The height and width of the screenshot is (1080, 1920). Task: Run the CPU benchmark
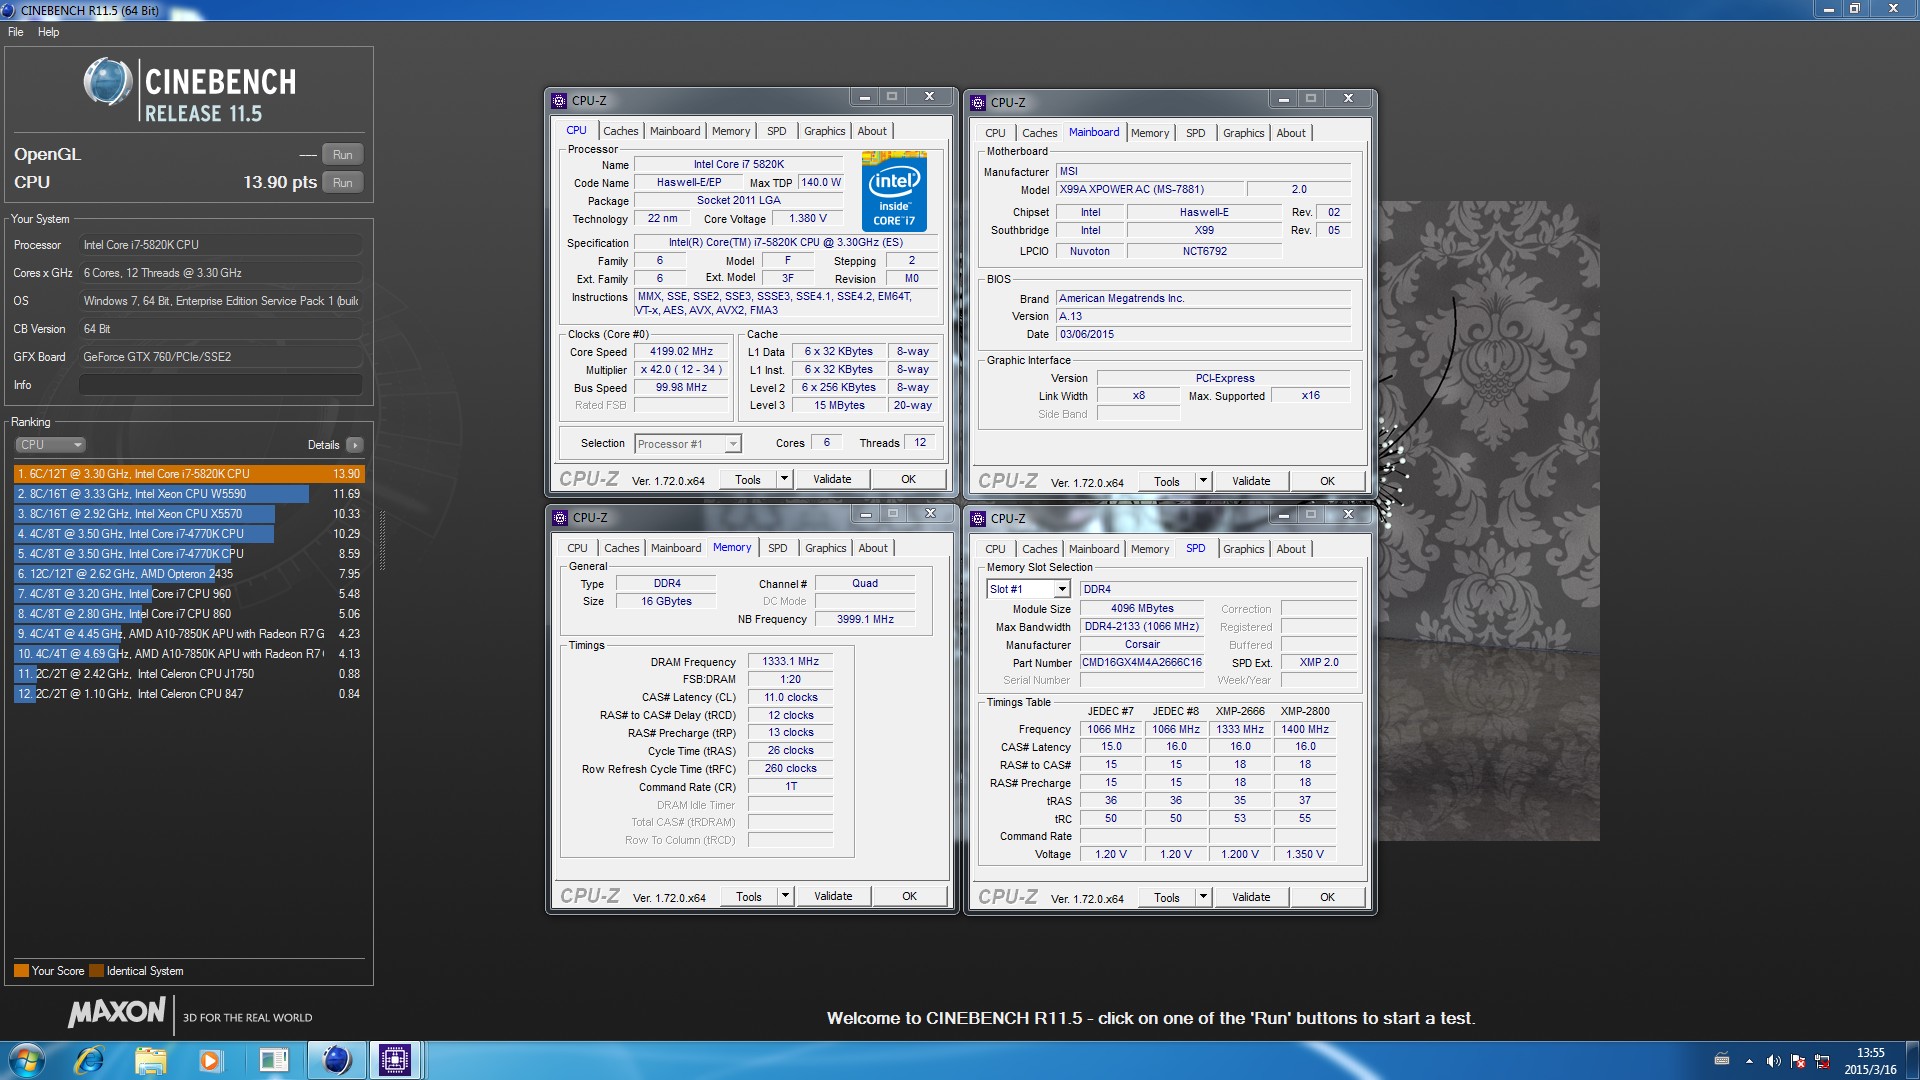pos(343,183)
